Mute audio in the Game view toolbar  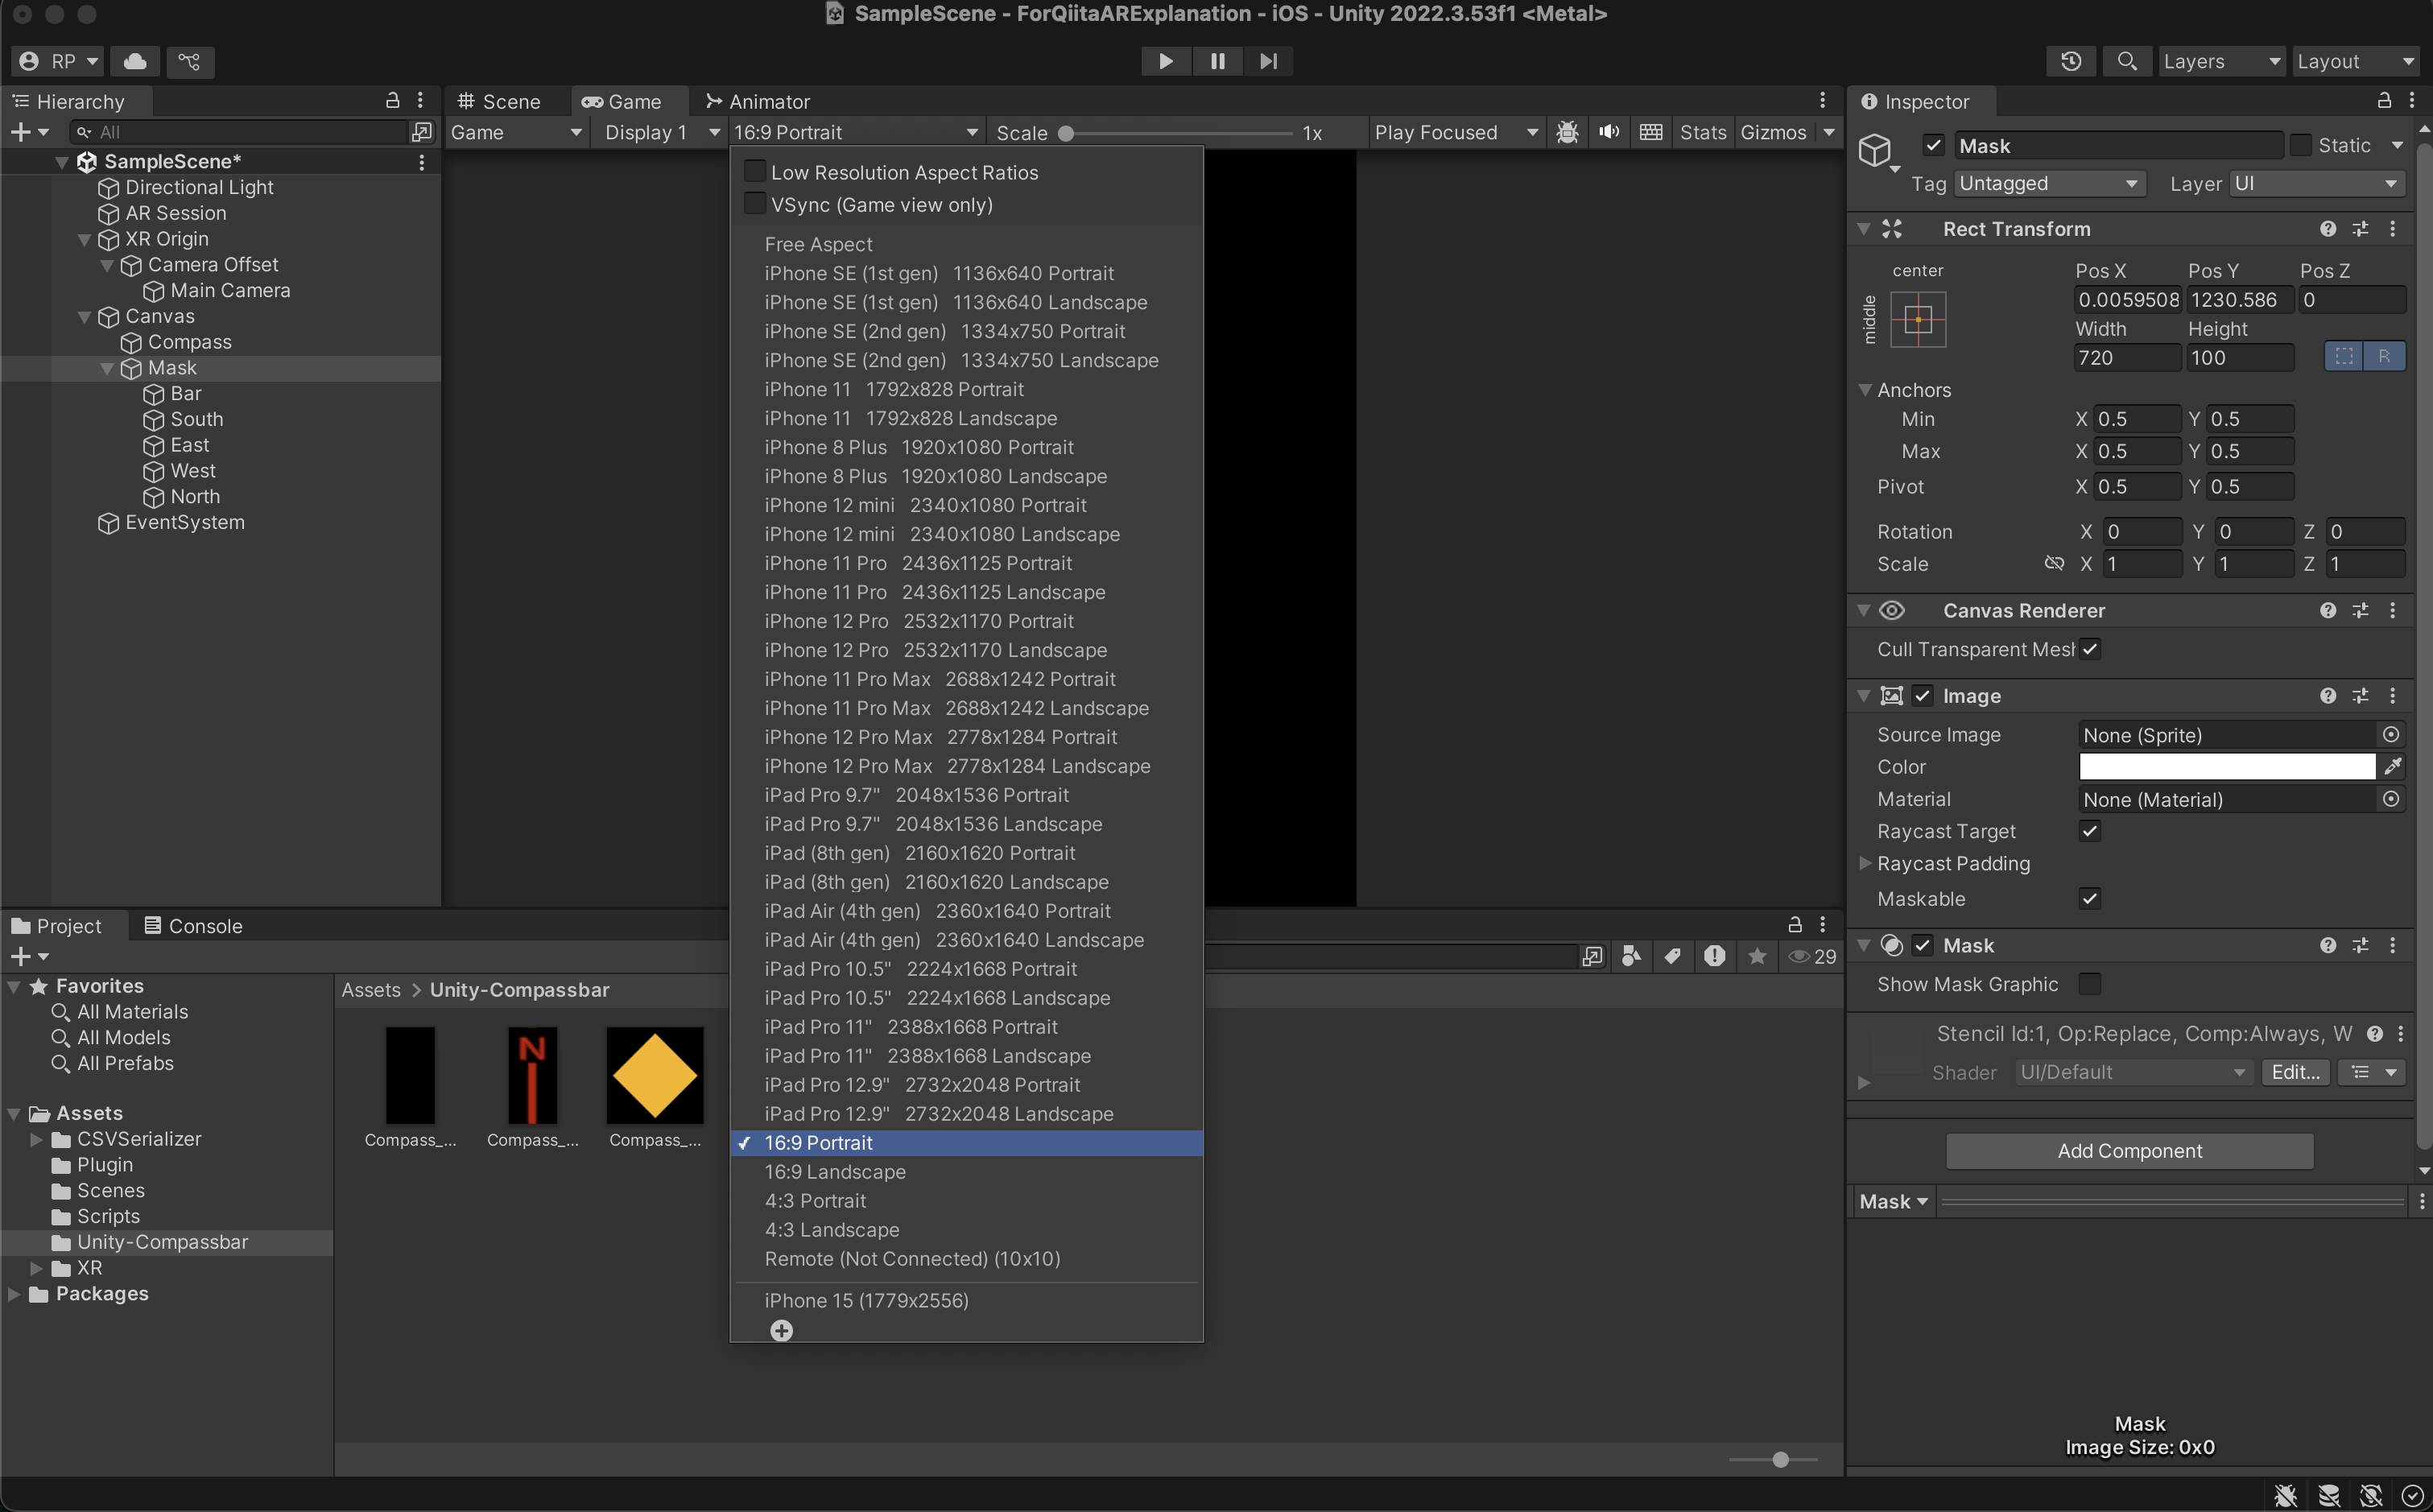tap(1608, 131)
